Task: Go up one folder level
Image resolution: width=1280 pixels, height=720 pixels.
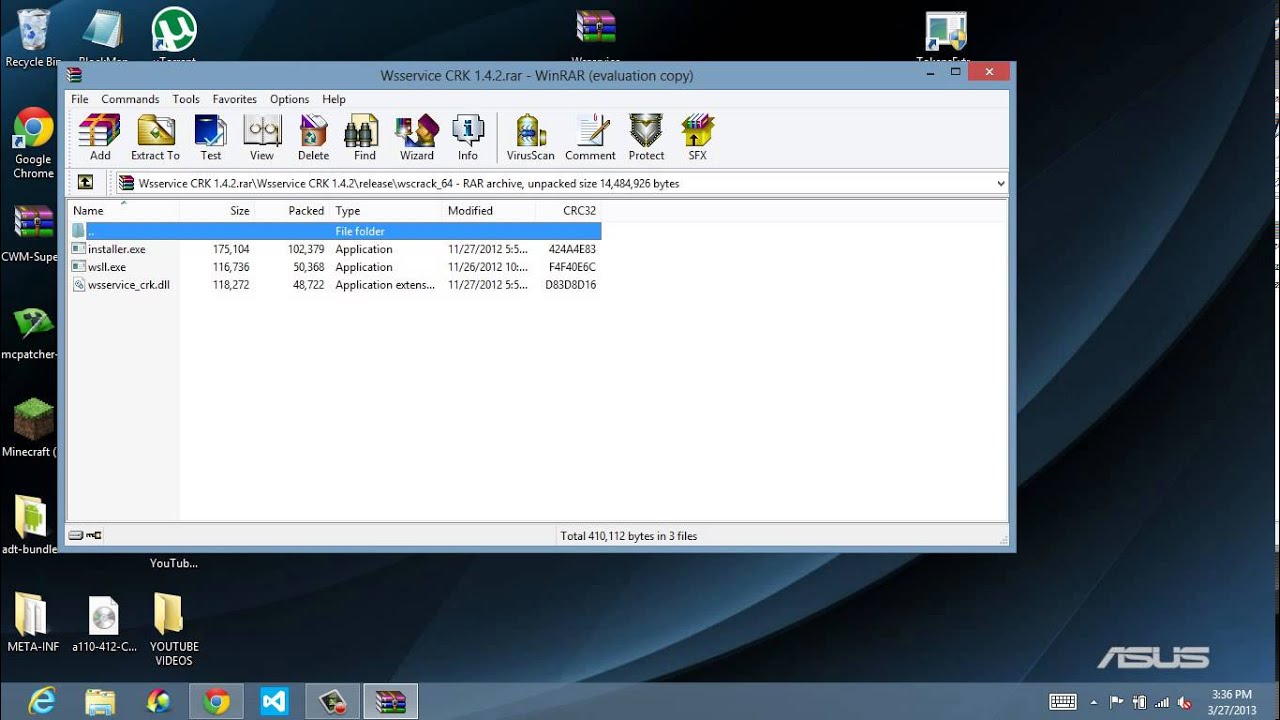Action: [x=85, y=182]
